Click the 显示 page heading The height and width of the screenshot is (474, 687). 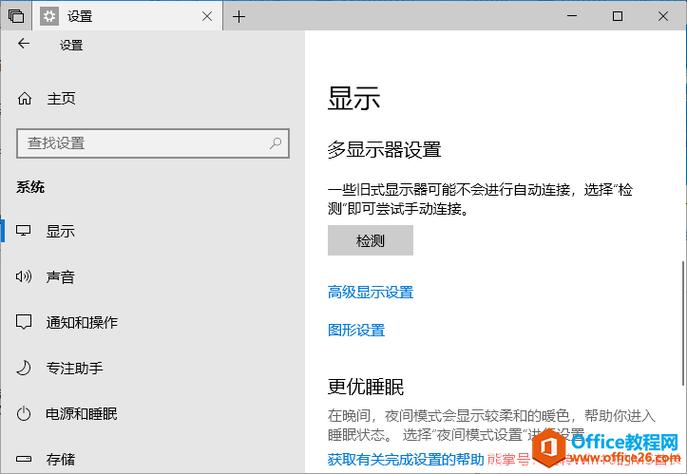[x=354, y=98]
